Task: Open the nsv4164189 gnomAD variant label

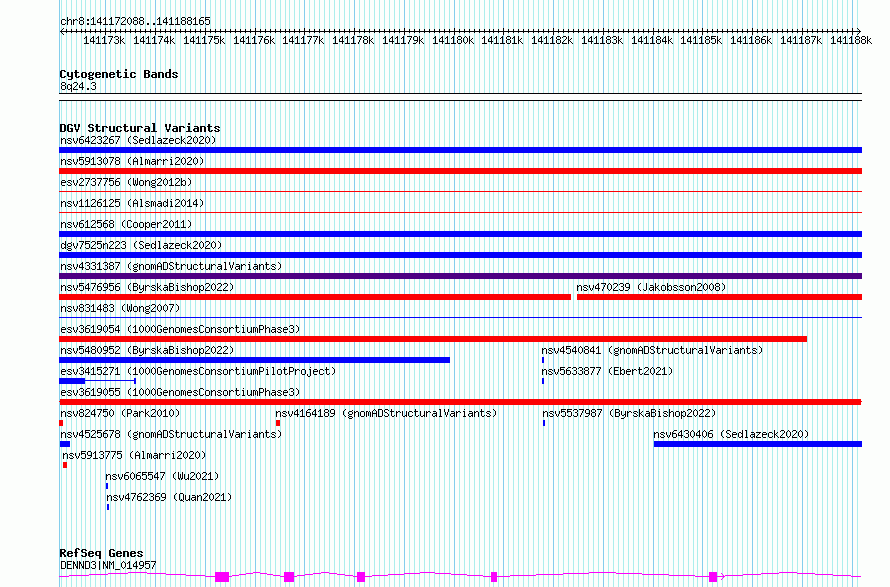Action: click(x=386, y=413)
